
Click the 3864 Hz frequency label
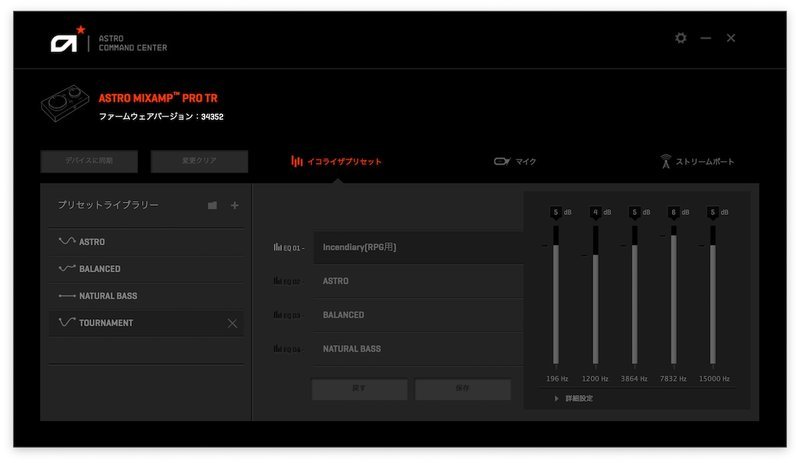[634, 379]
